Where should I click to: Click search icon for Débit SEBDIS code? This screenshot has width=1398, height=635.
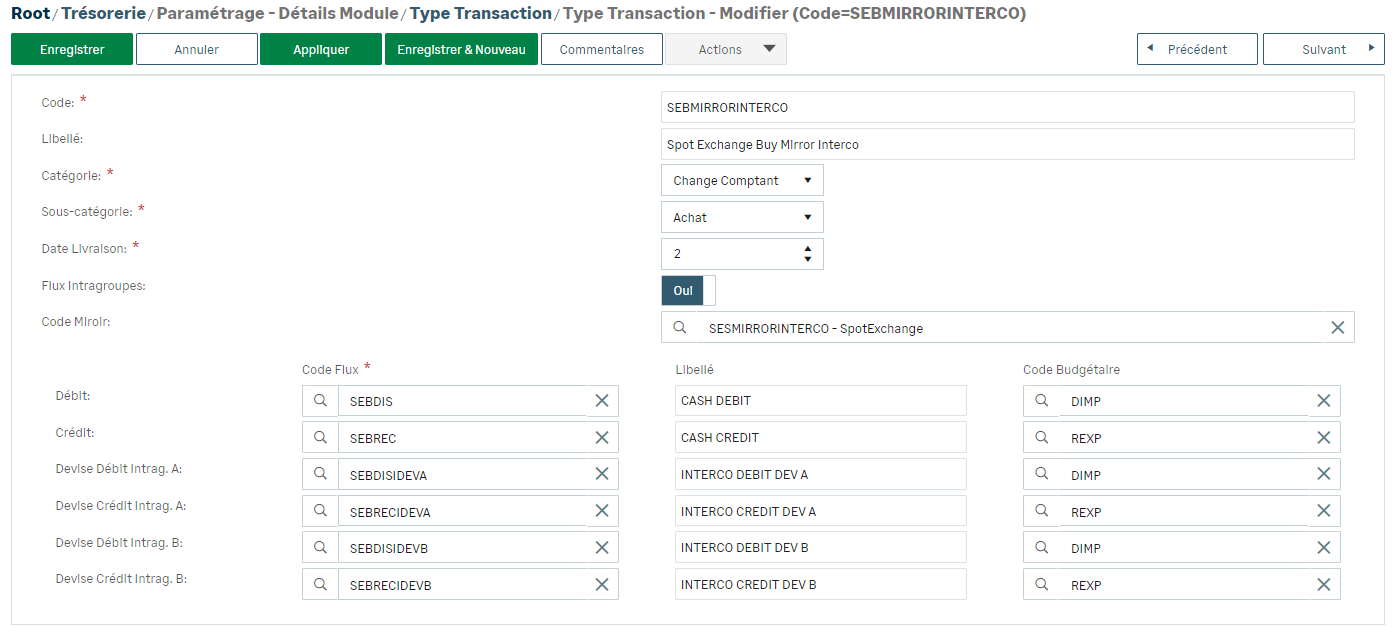pyautogui.click(x=320, y=401)
